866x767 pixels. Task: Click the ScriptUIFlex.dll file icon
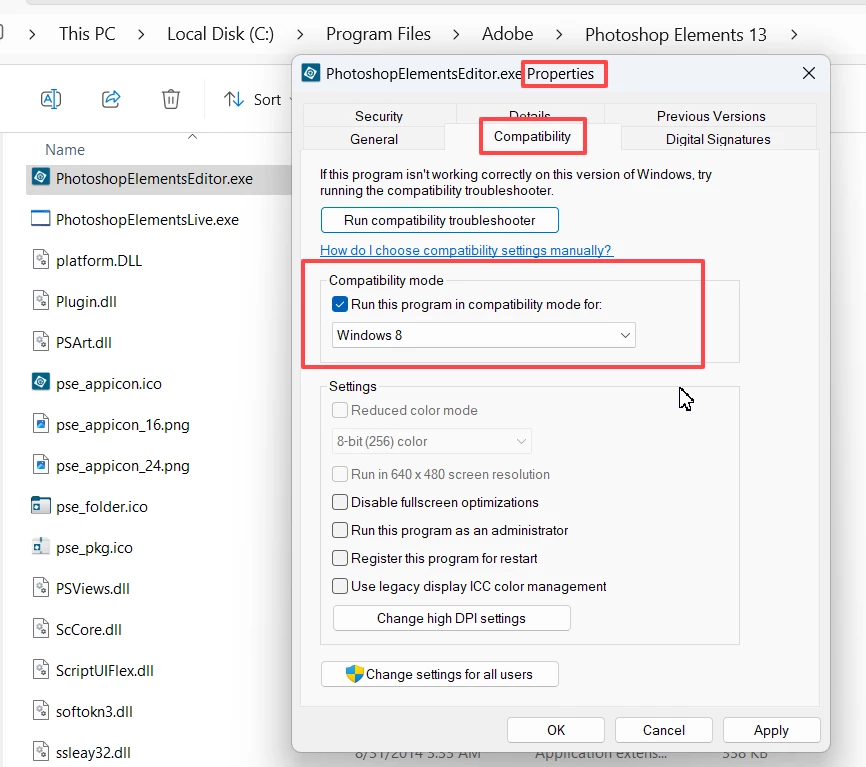click(41, 670)
